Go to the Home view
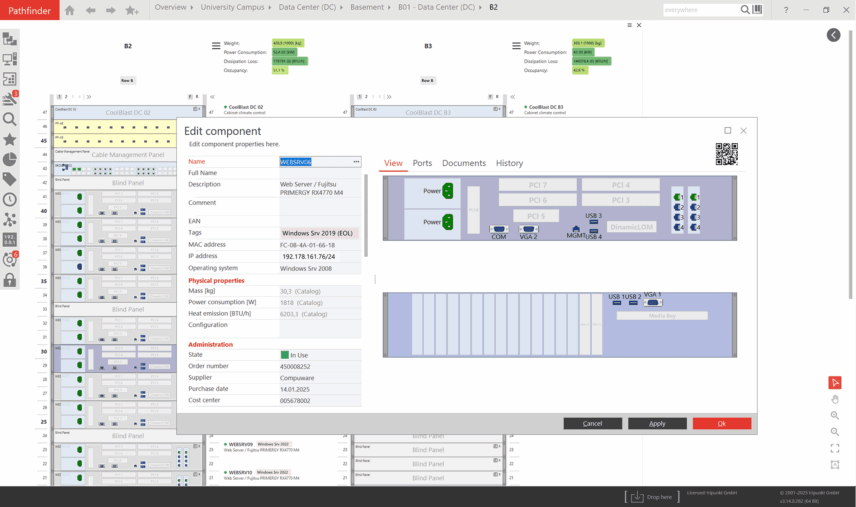This screenshot has width=856, height=507. point(69,10)
